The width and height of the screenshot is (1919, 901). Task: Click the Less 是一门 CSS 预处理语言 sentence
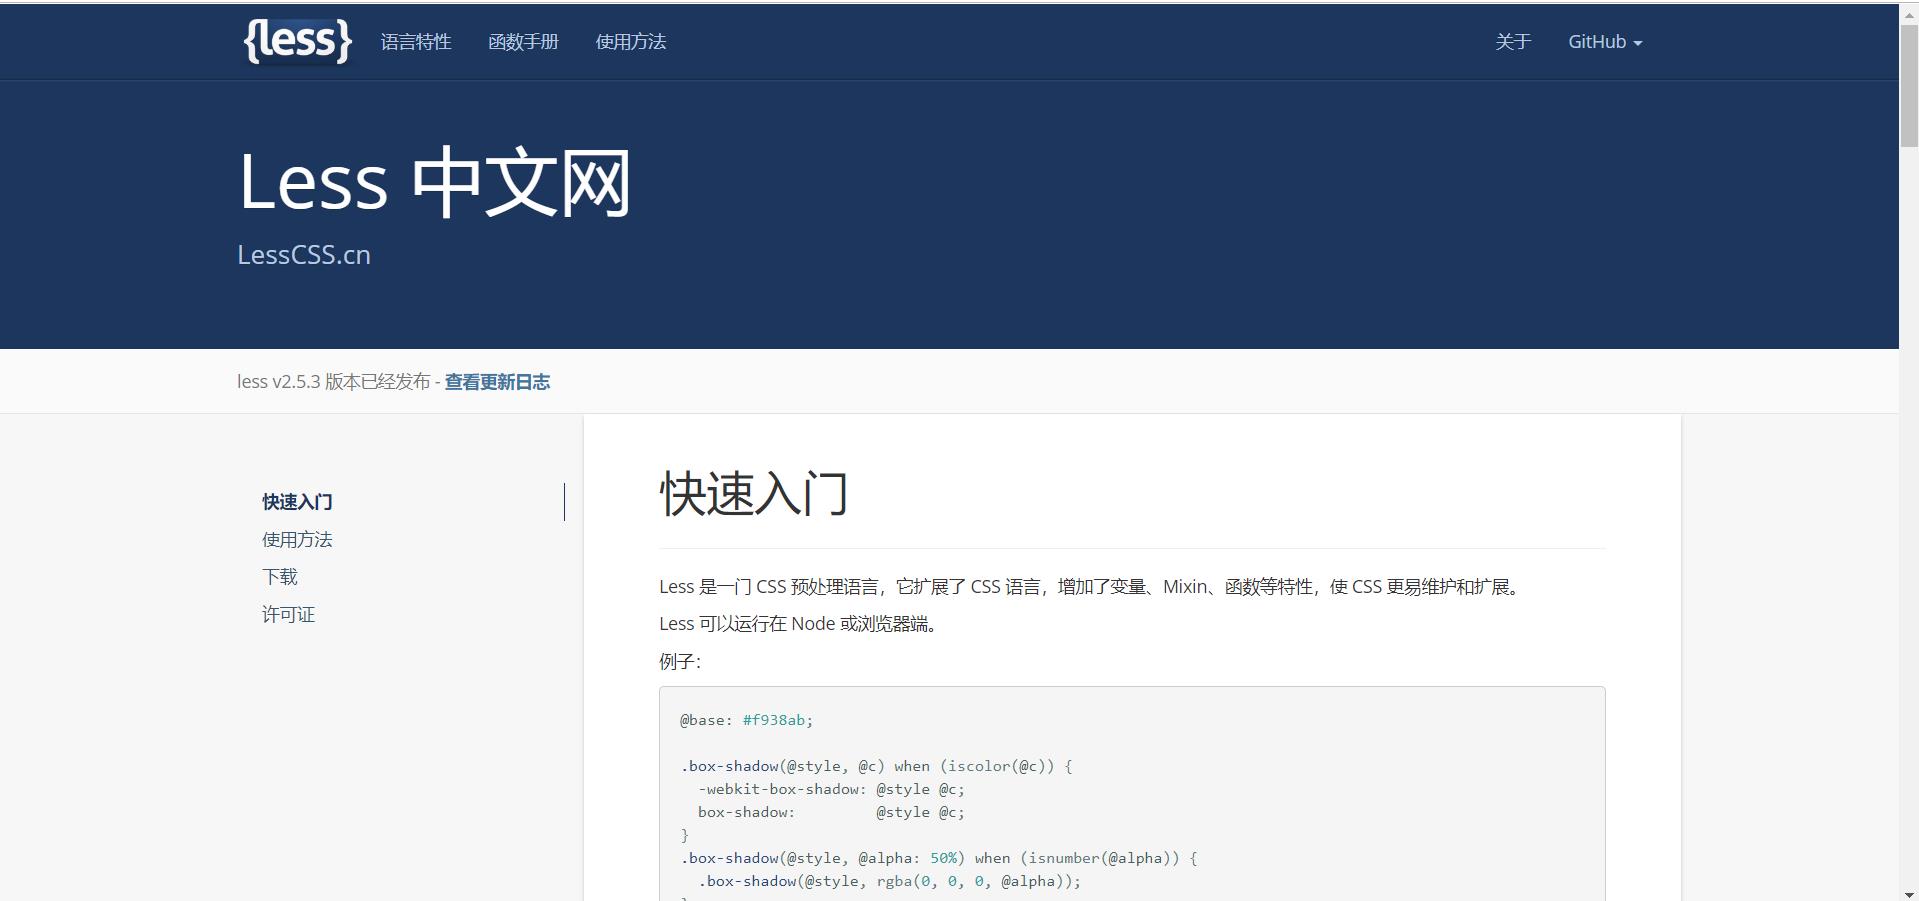pos(1091,587)
